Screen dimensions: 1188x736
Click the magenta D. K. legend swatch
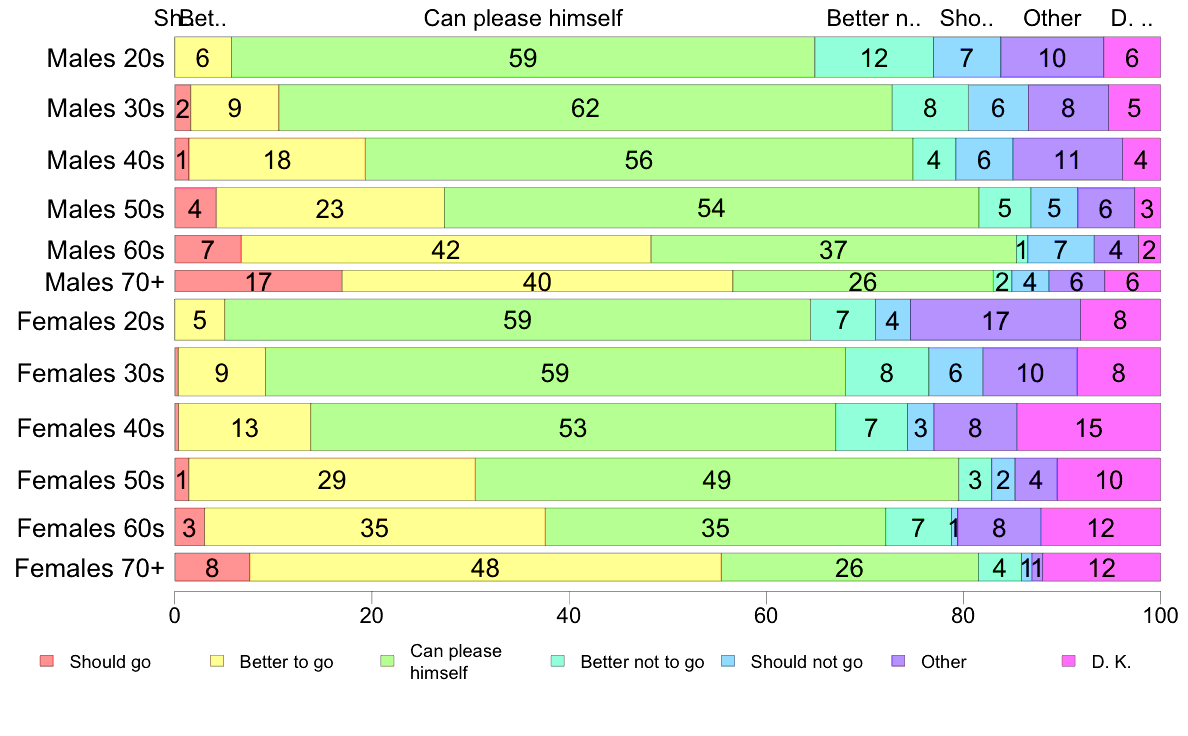(1069, 661)
